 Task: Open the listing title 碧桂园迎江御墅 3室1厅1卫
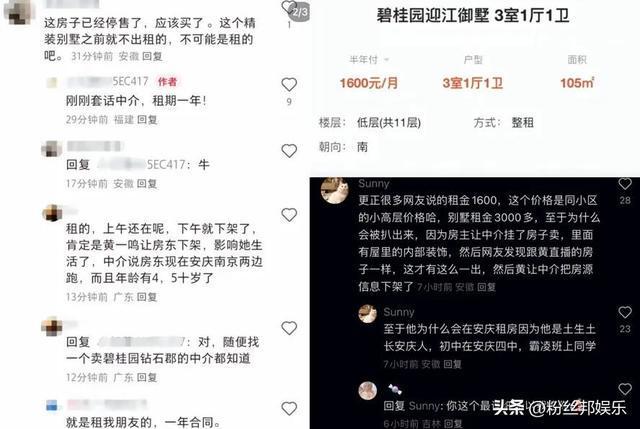[x=473, y=16]
